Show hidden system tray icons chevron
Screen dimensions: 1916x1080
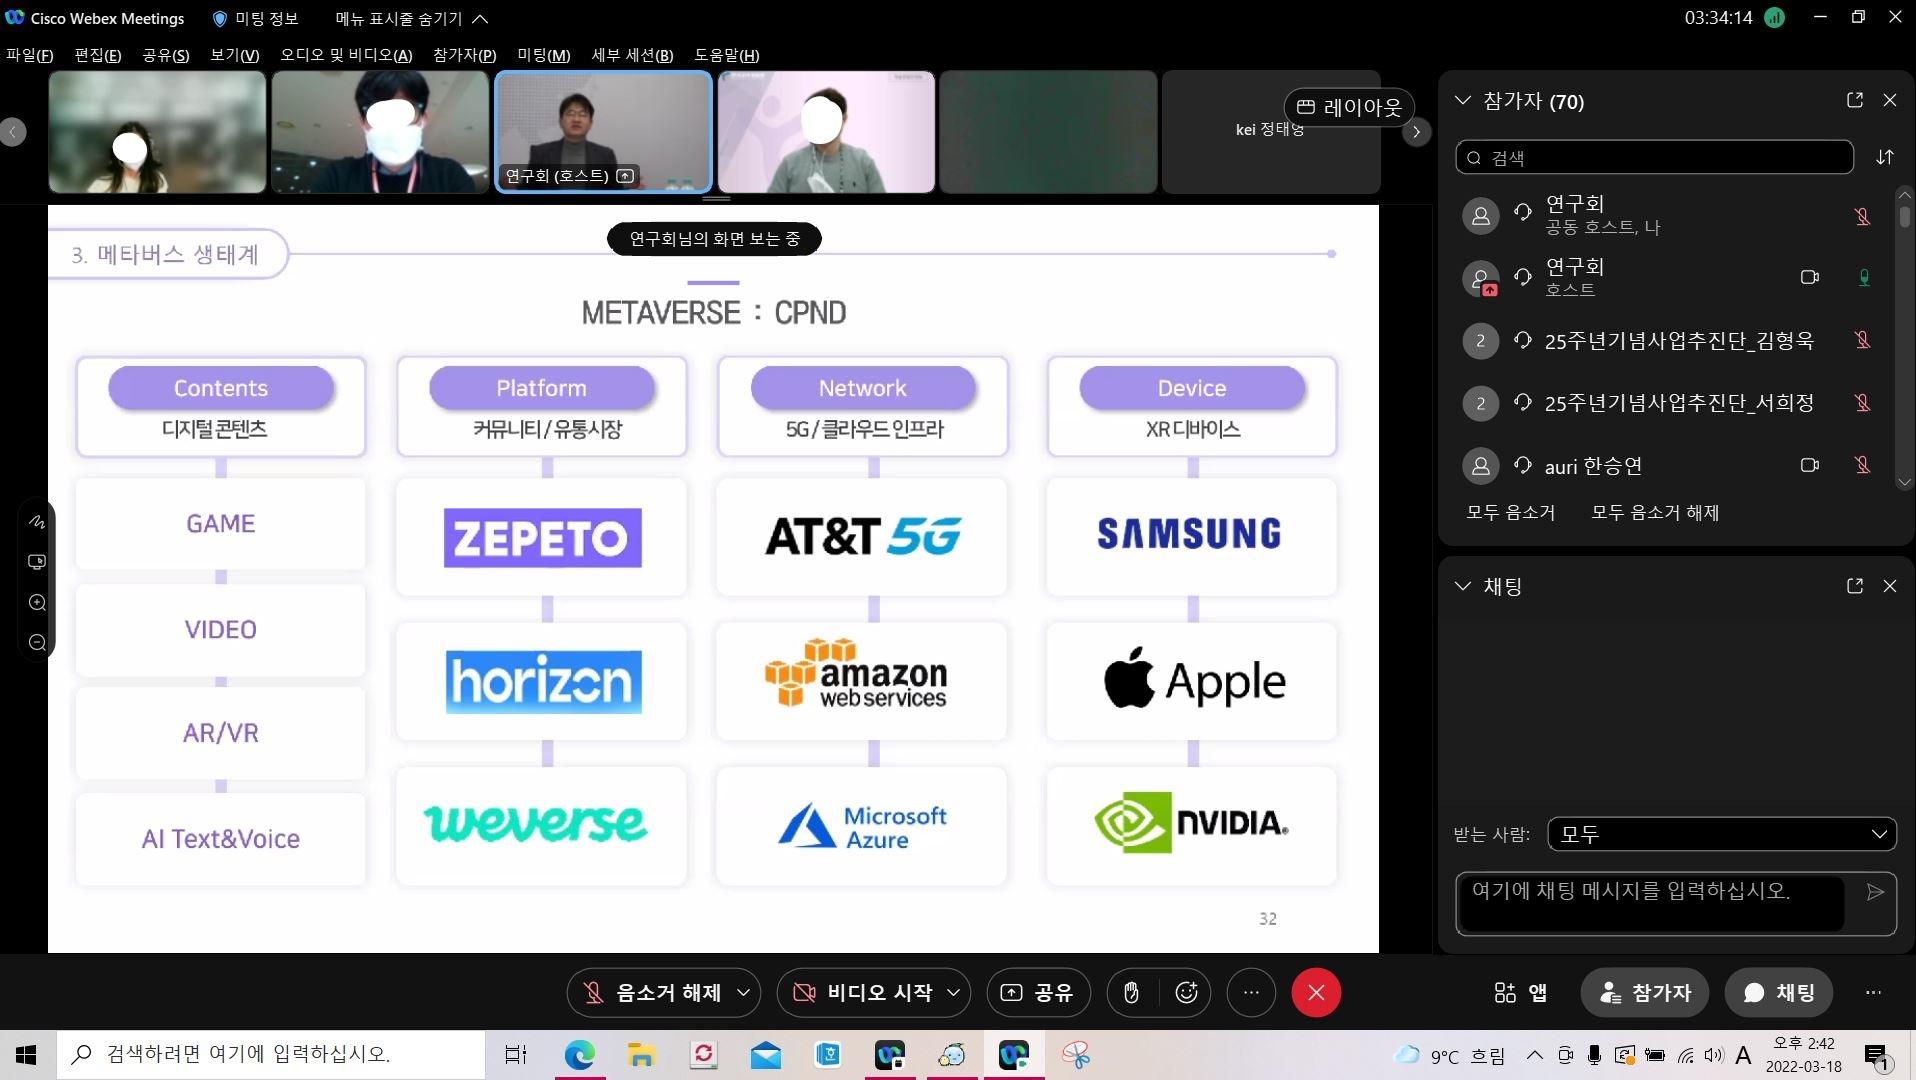click(1534, 1055)
